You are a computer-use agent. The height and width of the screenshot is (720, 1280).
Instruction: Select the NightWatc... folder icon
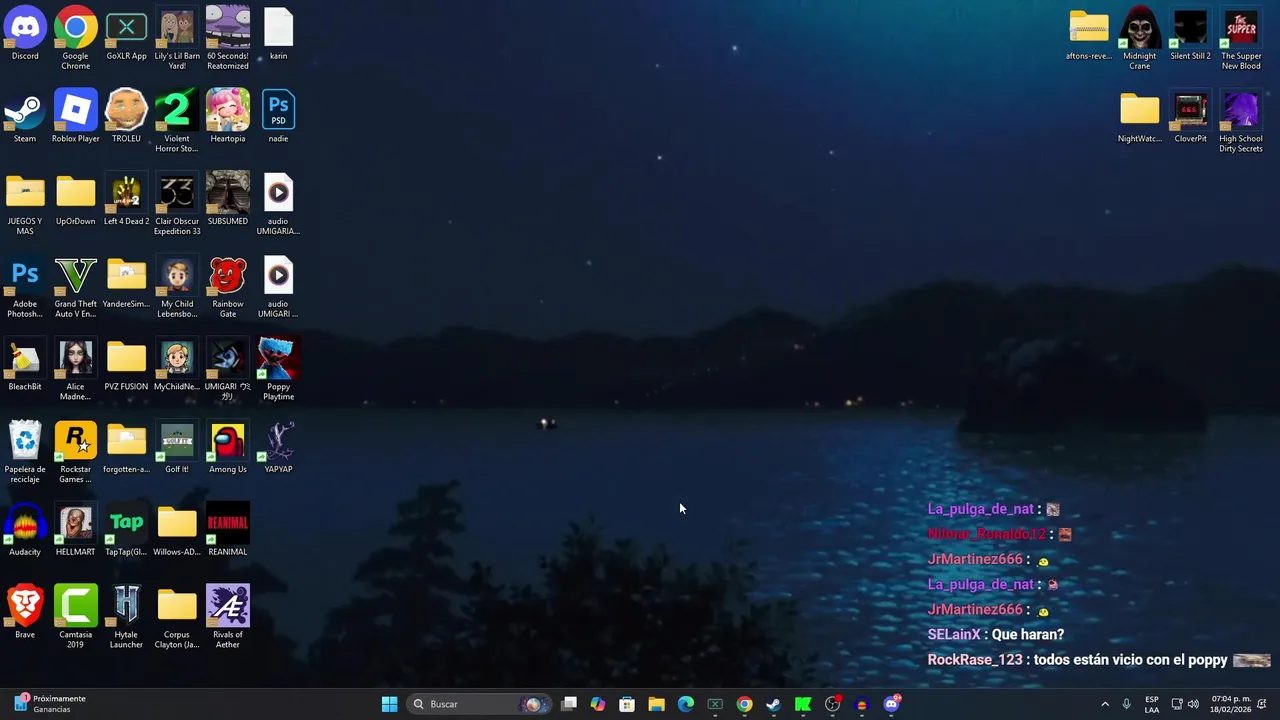[x=1140, y=116]
